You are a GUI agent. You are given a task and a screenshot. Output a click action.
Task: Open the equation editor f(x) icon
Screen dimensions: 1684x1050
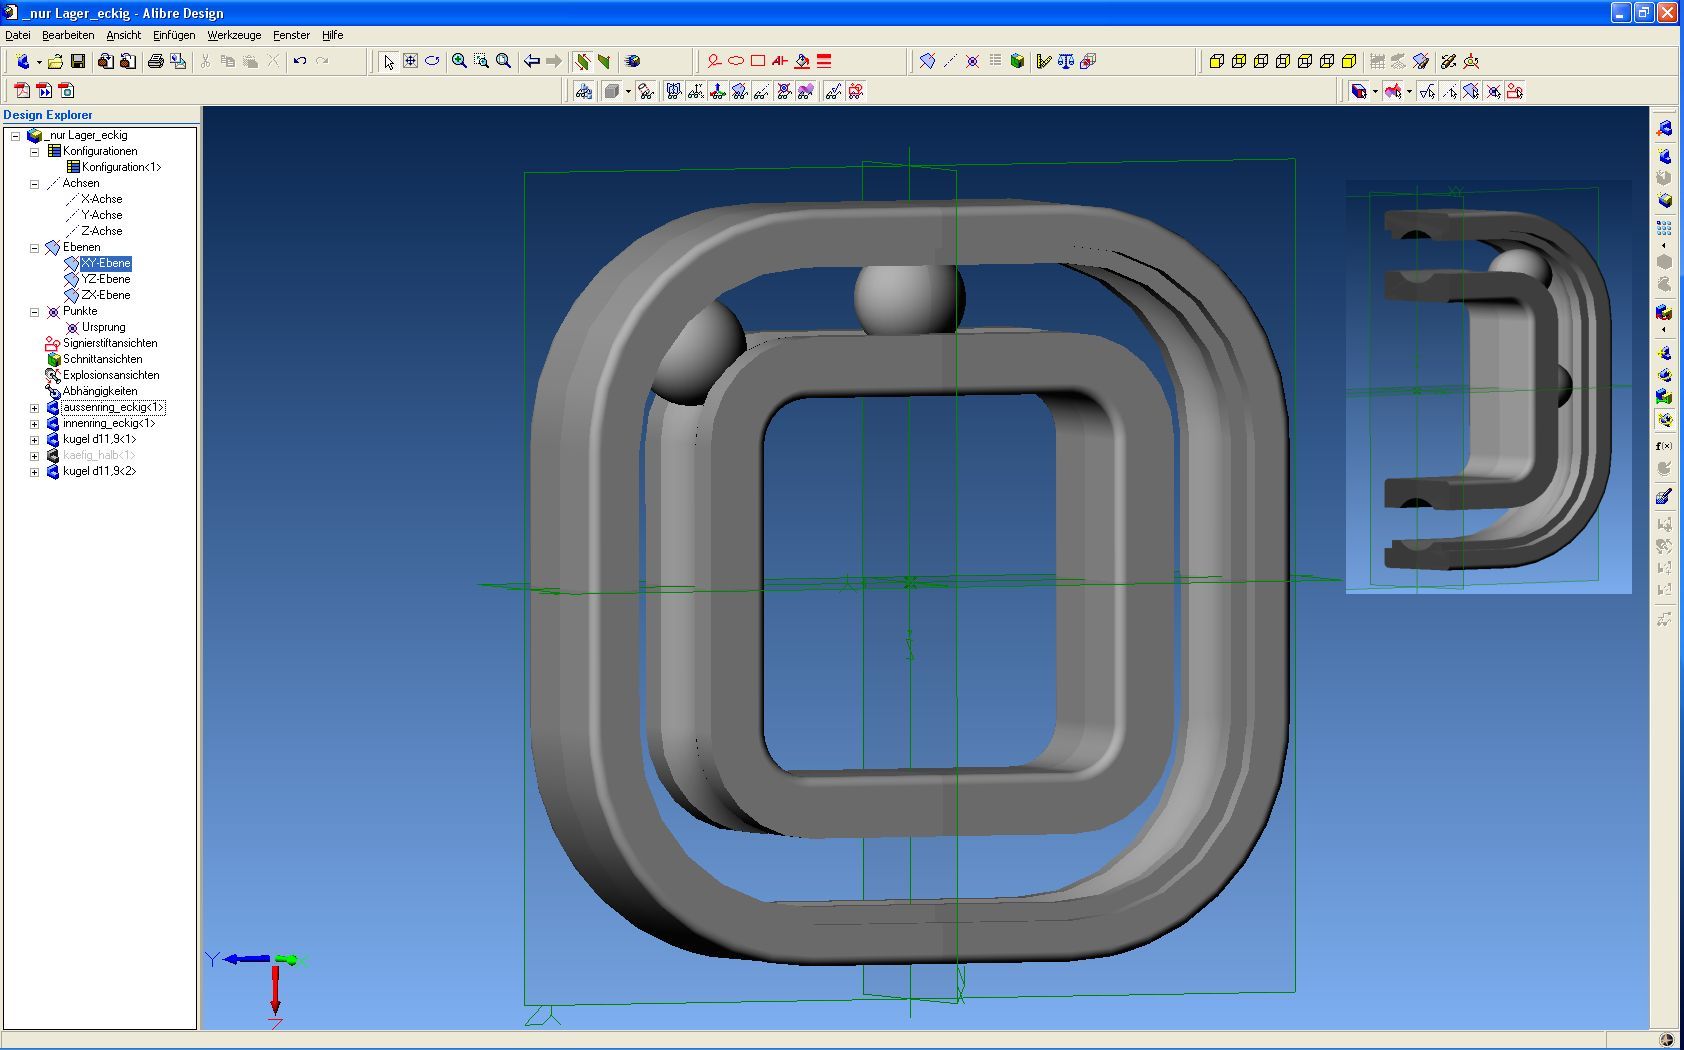point(1664,446)
